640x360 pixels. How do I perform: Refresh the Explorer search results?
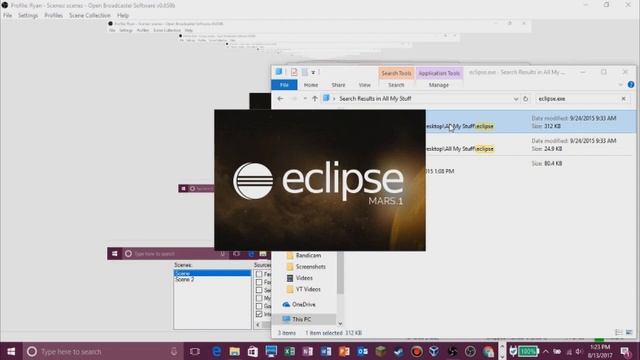[x=526, y=99]
